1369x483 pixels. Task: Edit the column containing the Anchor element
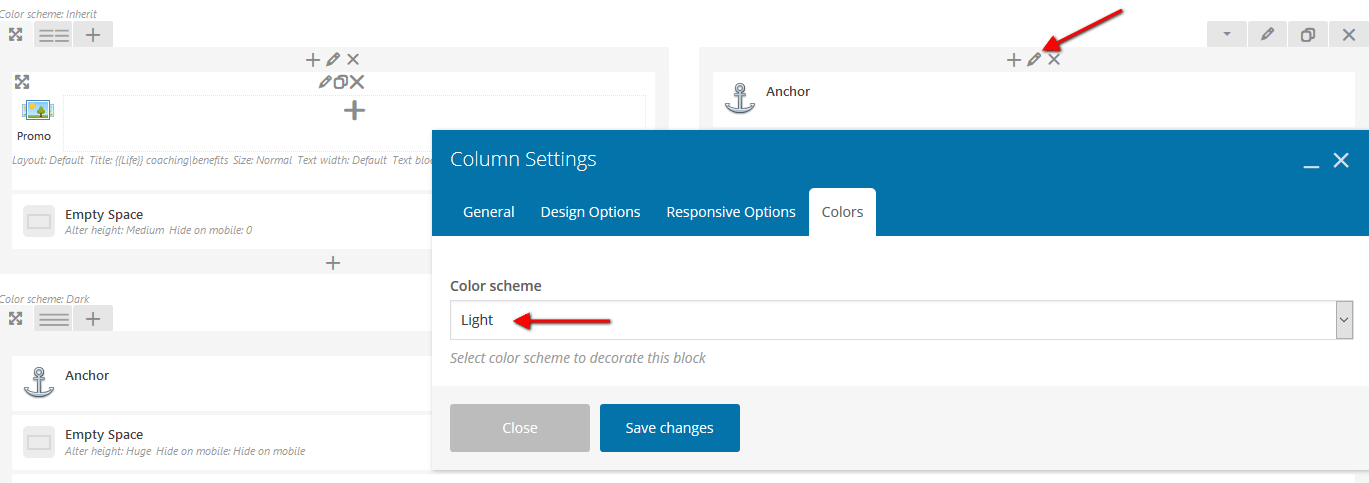tap(1034, 60)
